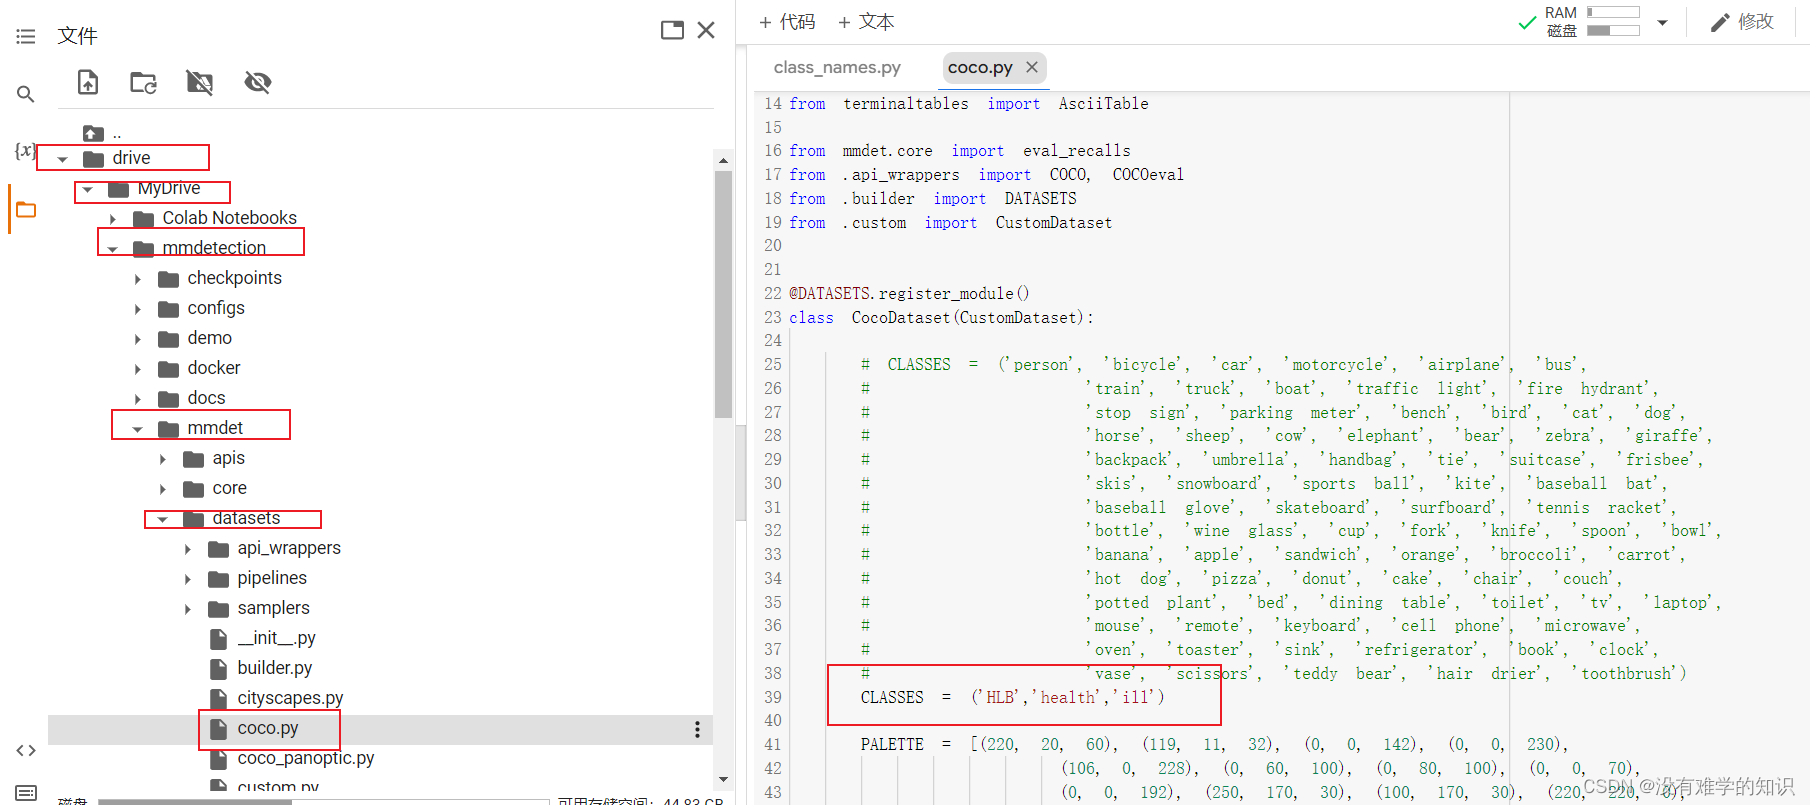Viewport: 1810px width, 805px height.
Task: Select the checkpoints folder row
Action: click(x=380, y=278)
